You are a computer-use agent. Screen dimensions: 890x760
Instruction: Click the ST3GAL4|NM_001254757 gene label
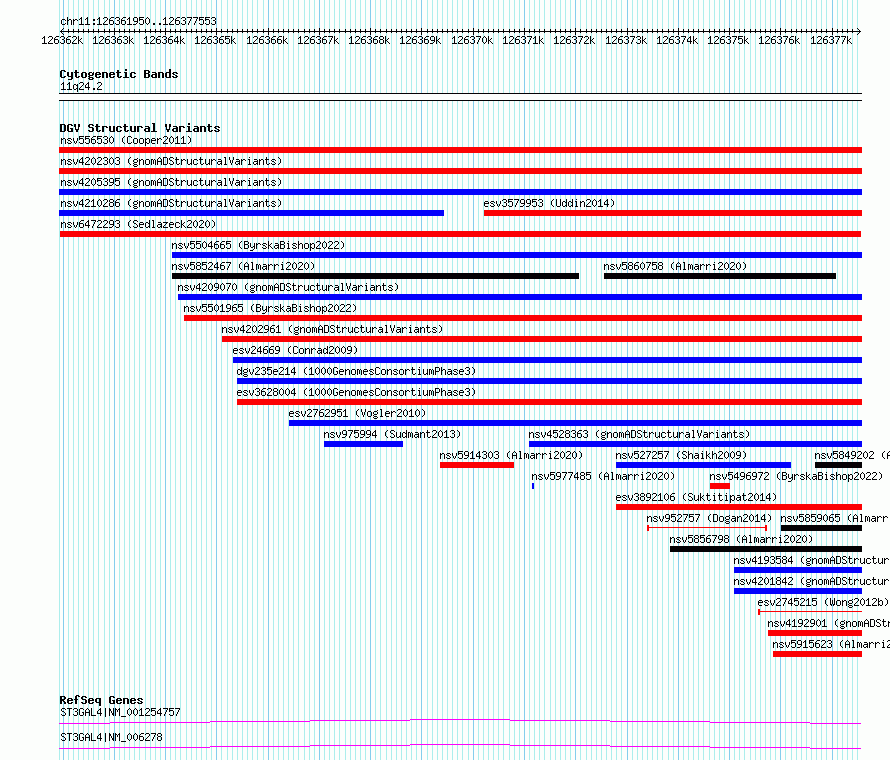point(120,712)
